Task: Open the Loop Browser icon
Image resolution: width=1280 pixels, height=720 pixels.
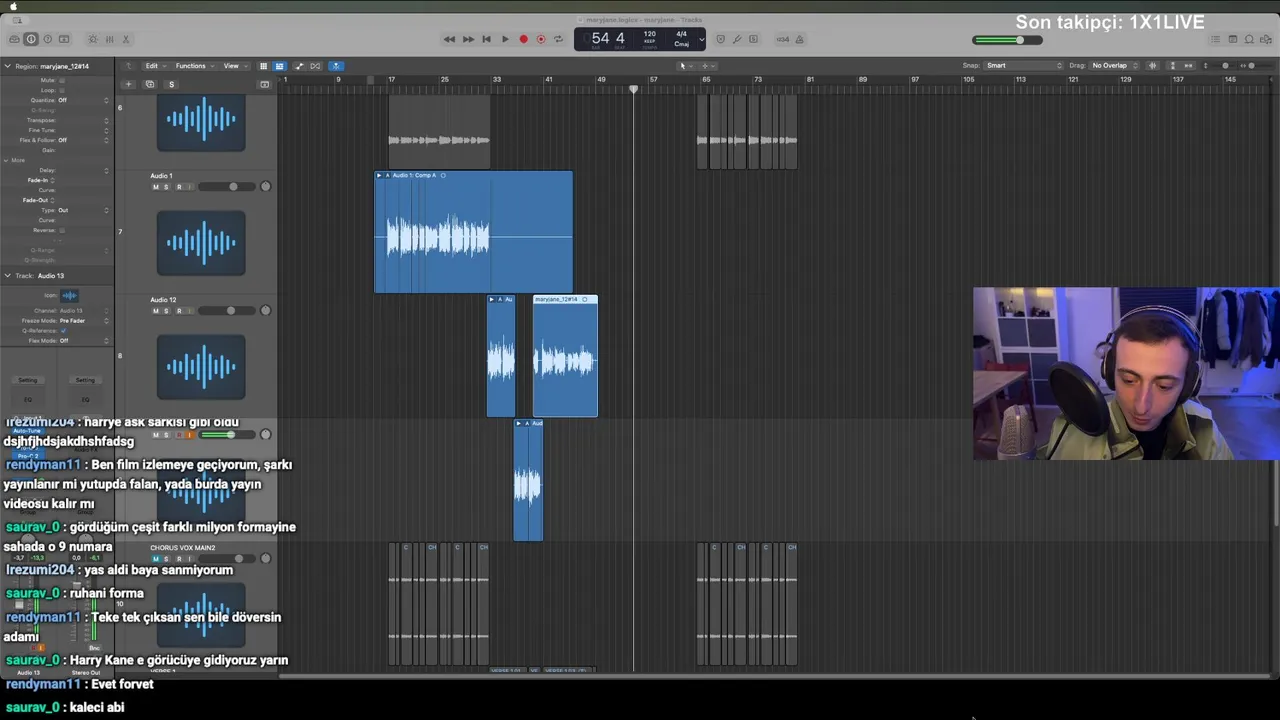Action: click(1250, 39)
